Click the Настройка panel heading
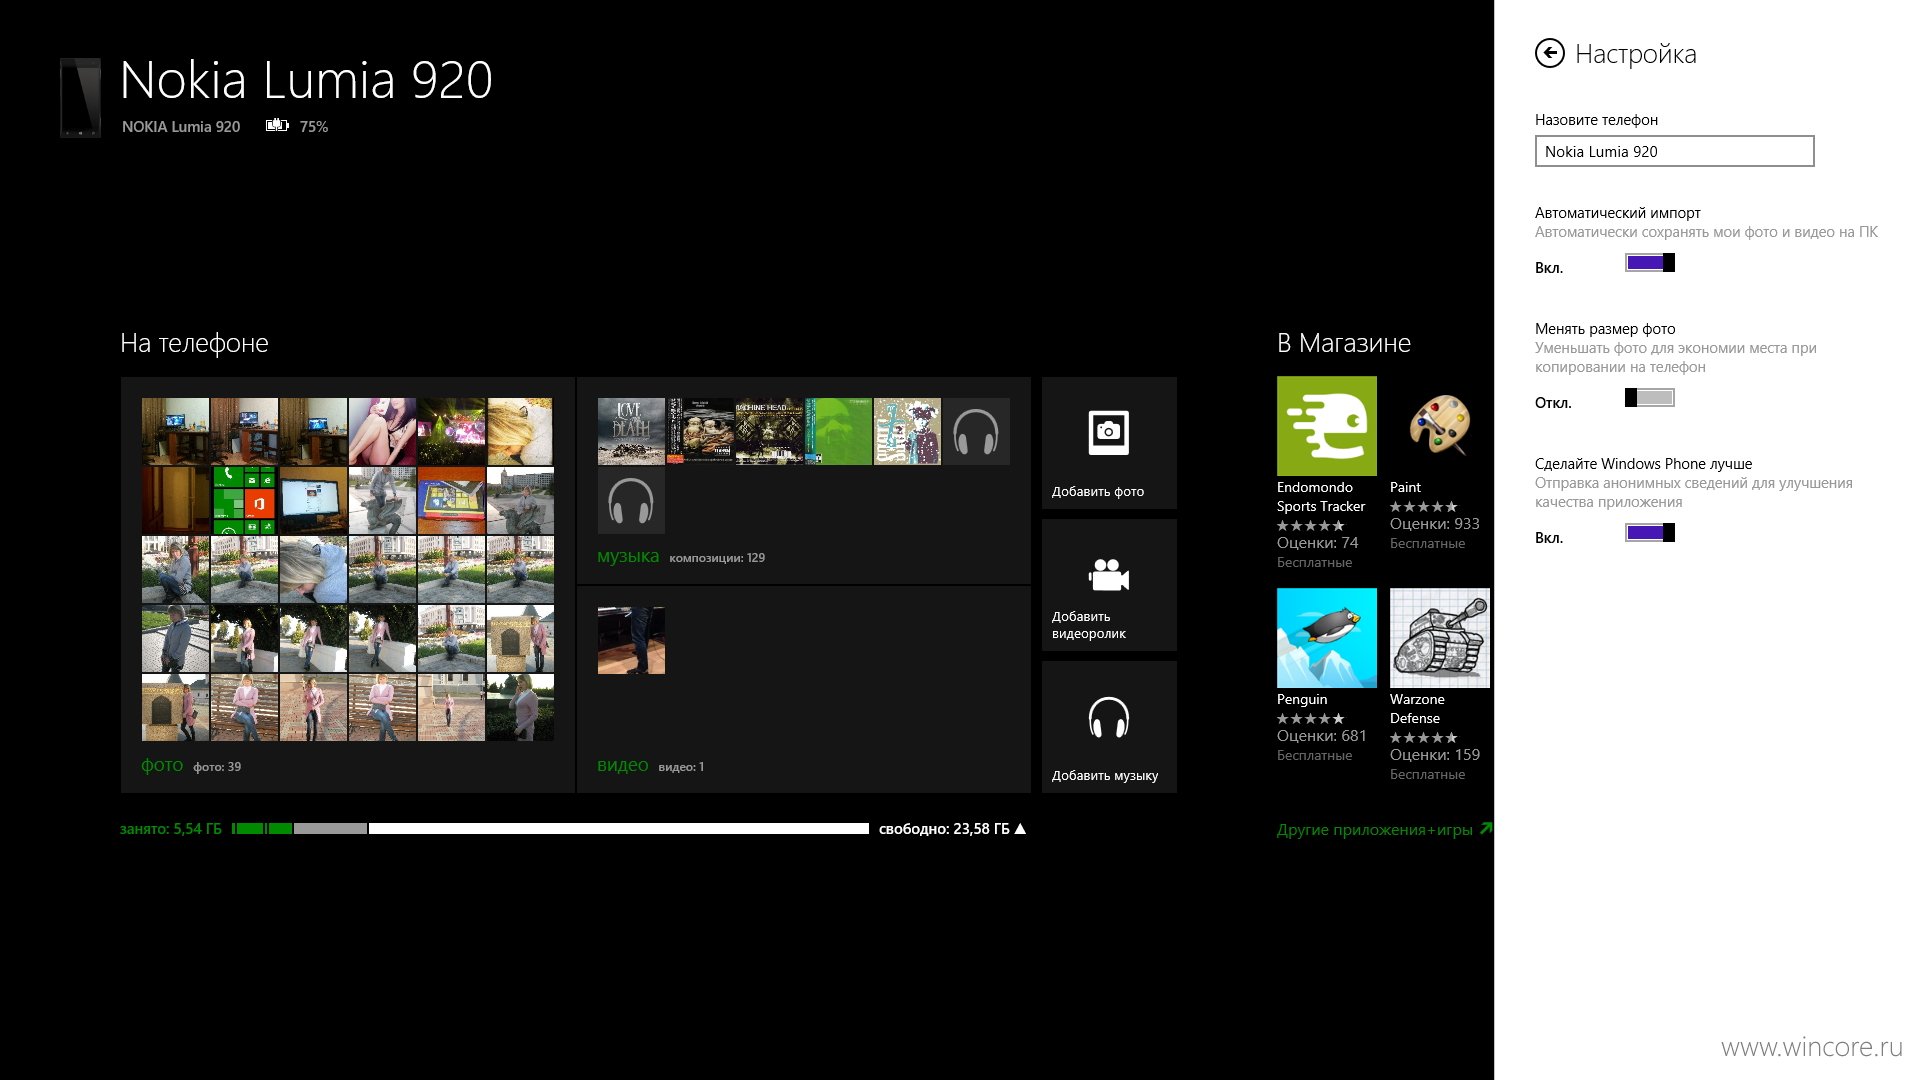The height and width of the screenshot is (1080, 1920). 1636,54
